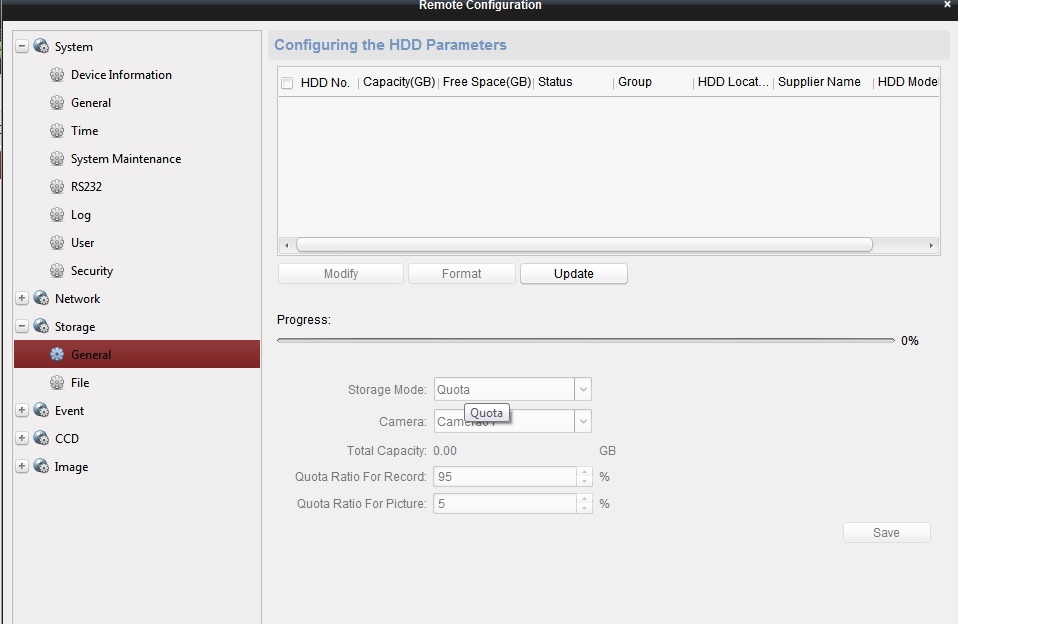
Task: Click the User settings gear icon
Action: pos(57,243)
